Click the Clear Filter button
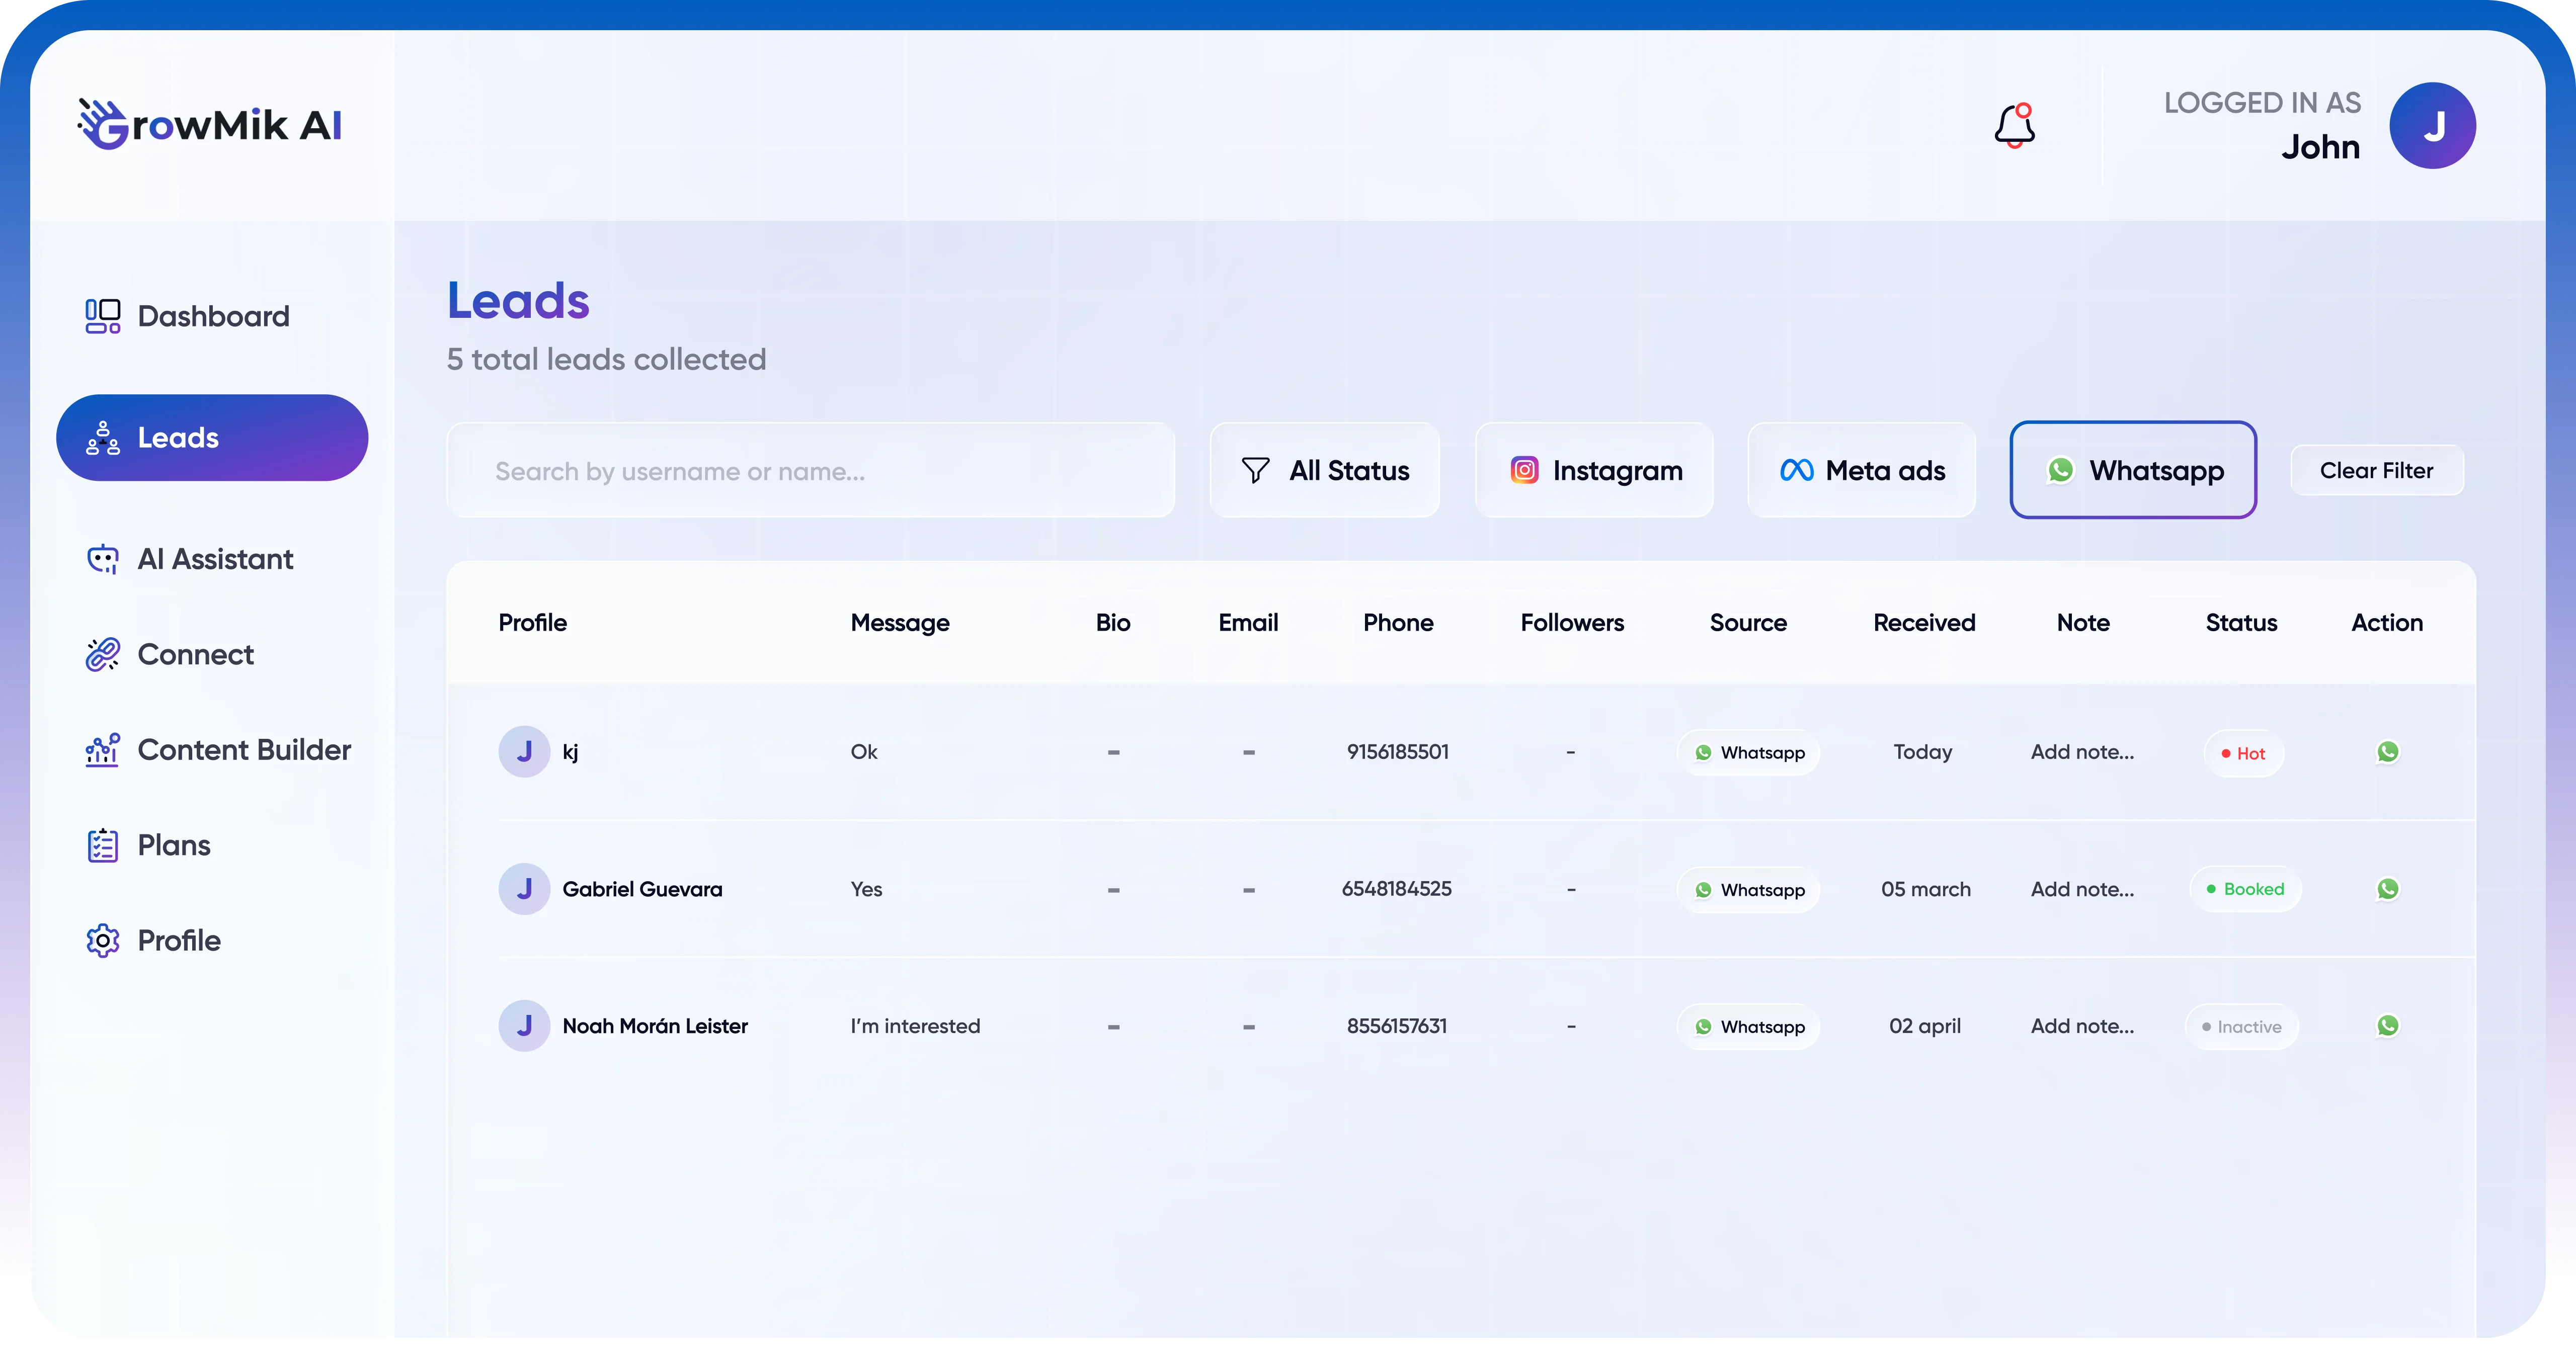The height and width of the screenshot is (1368, 2576). pyautogui.click(x=2377, y=470)
